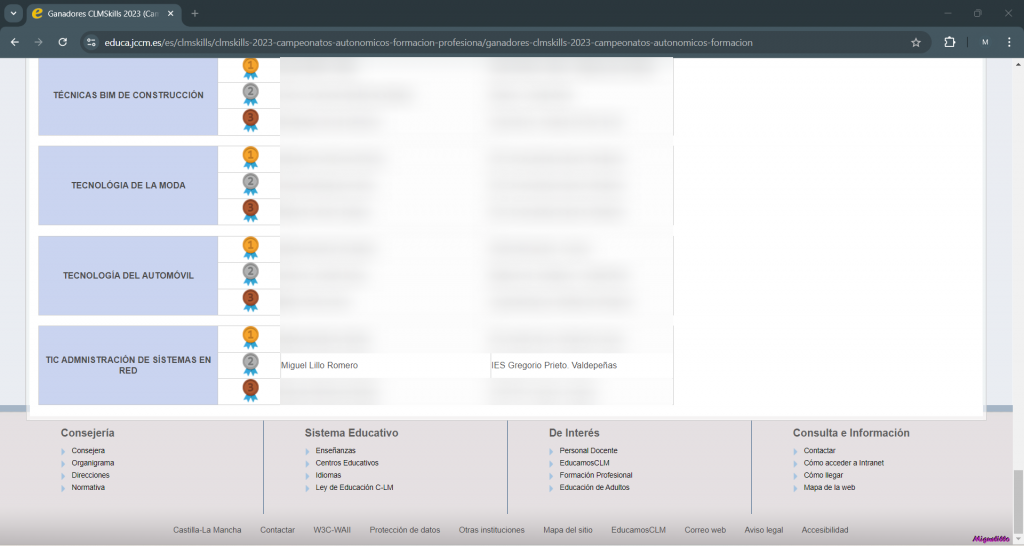Click the scrollbar up arrow
This screenshot has height=546, width=1024.
(x=1018, y=64)
